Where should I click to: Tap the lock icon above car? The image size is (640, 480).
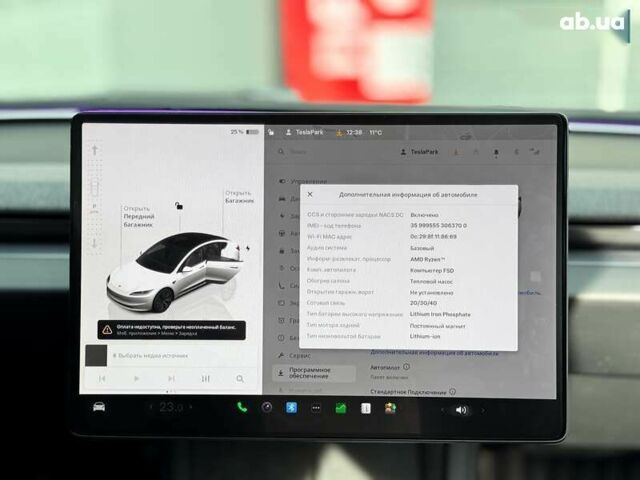(x=179, y=206)
